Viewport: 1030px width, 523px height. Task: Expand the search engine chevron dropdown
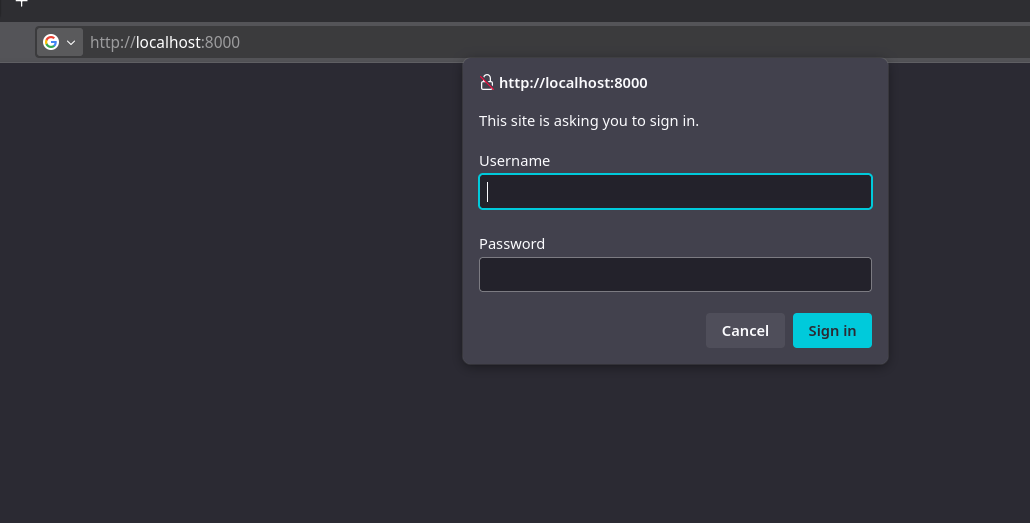pyautogui.click(x=71, y=43)
